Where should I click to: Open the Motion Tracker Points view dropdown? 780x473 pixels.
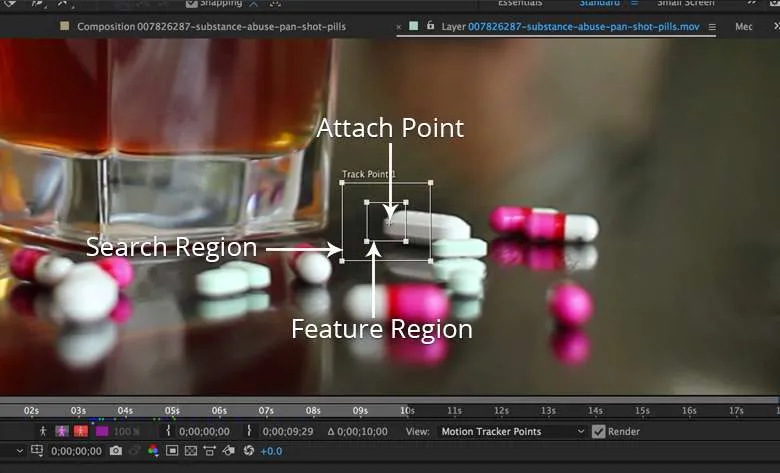tap(512, 432)
